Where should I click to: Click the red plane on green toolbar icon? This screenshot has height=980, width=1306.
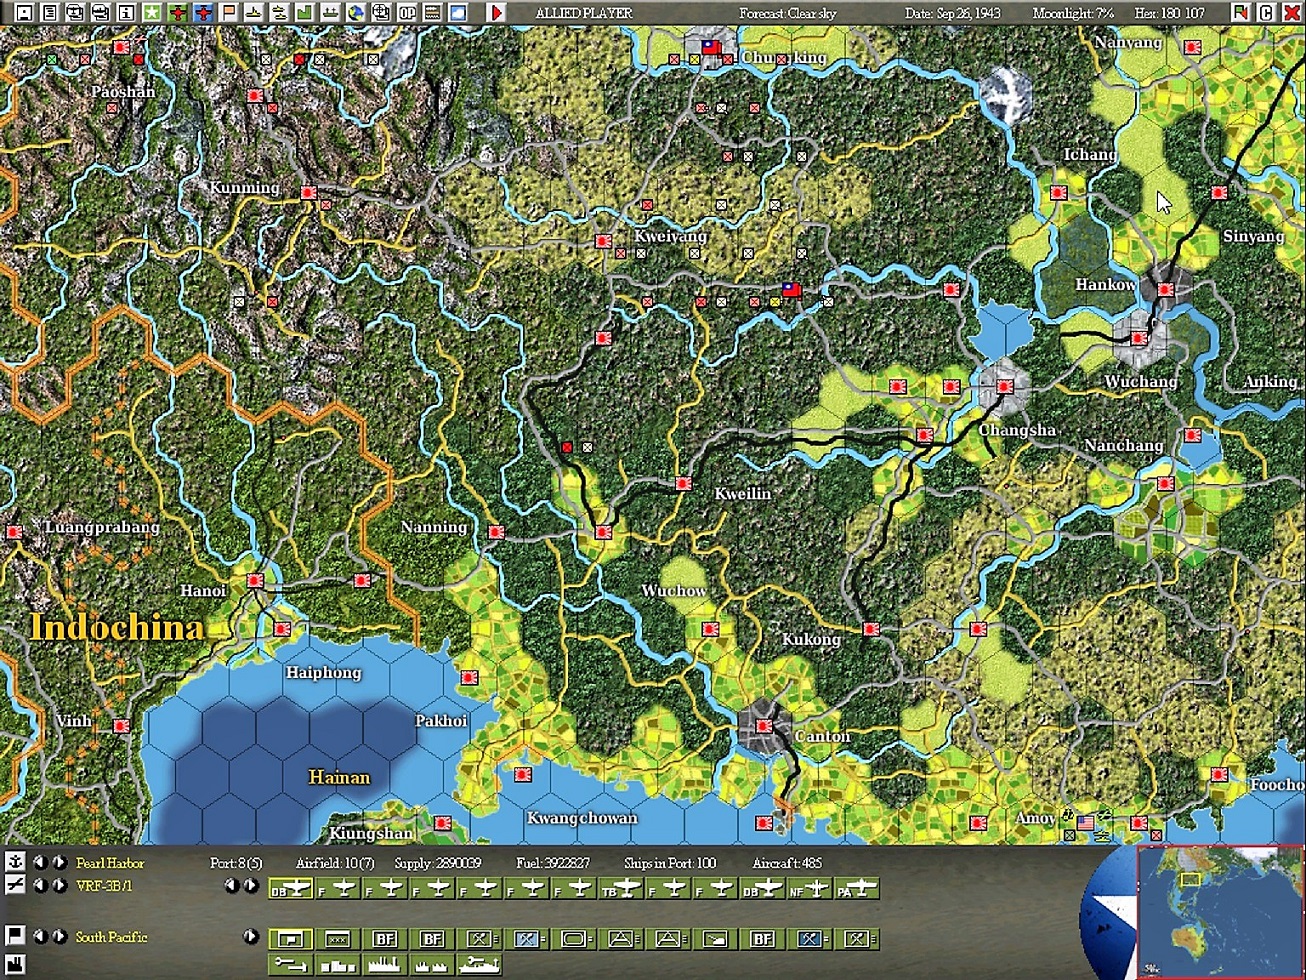tap(177, 13)
